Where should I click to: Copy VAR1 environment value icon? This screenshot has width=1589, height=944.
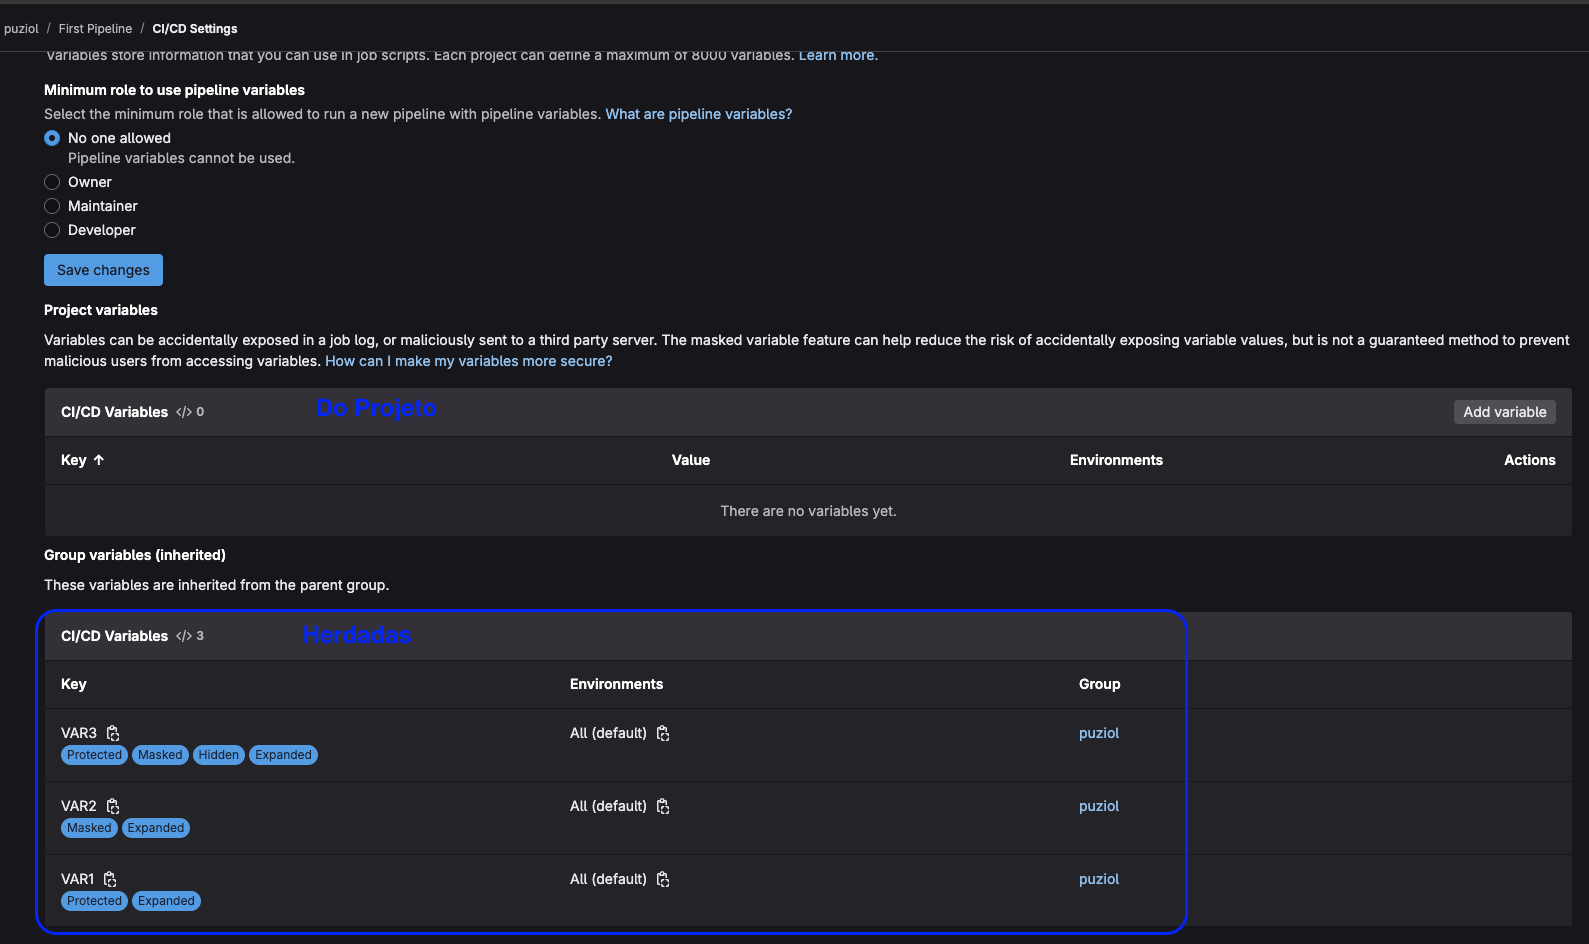(x=663, y=879)
